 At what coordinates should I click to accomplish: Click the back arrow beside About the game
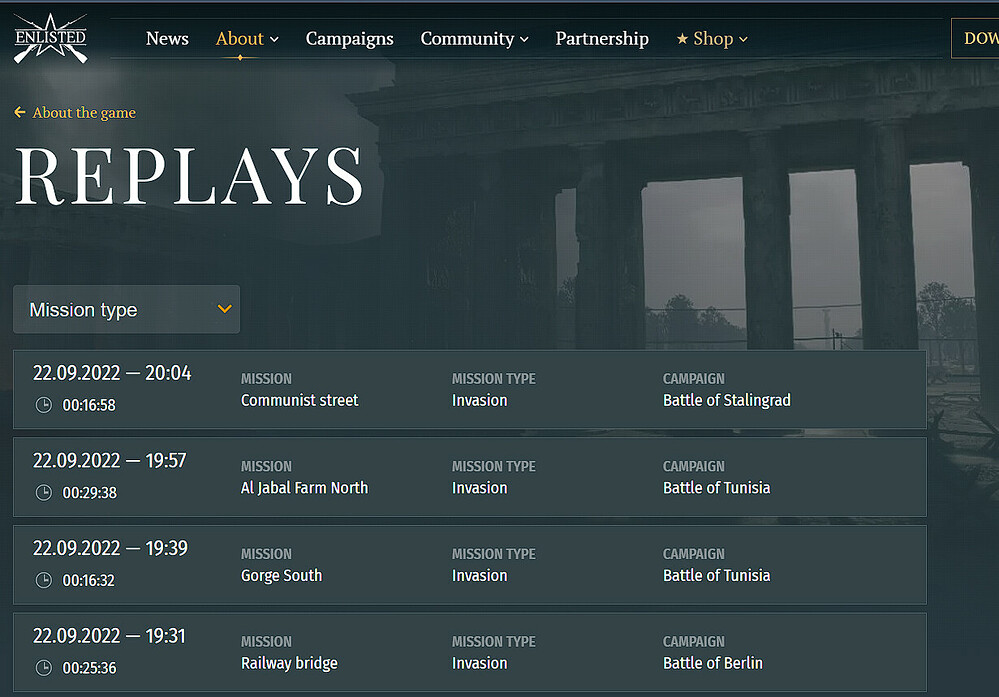[20, 112]
